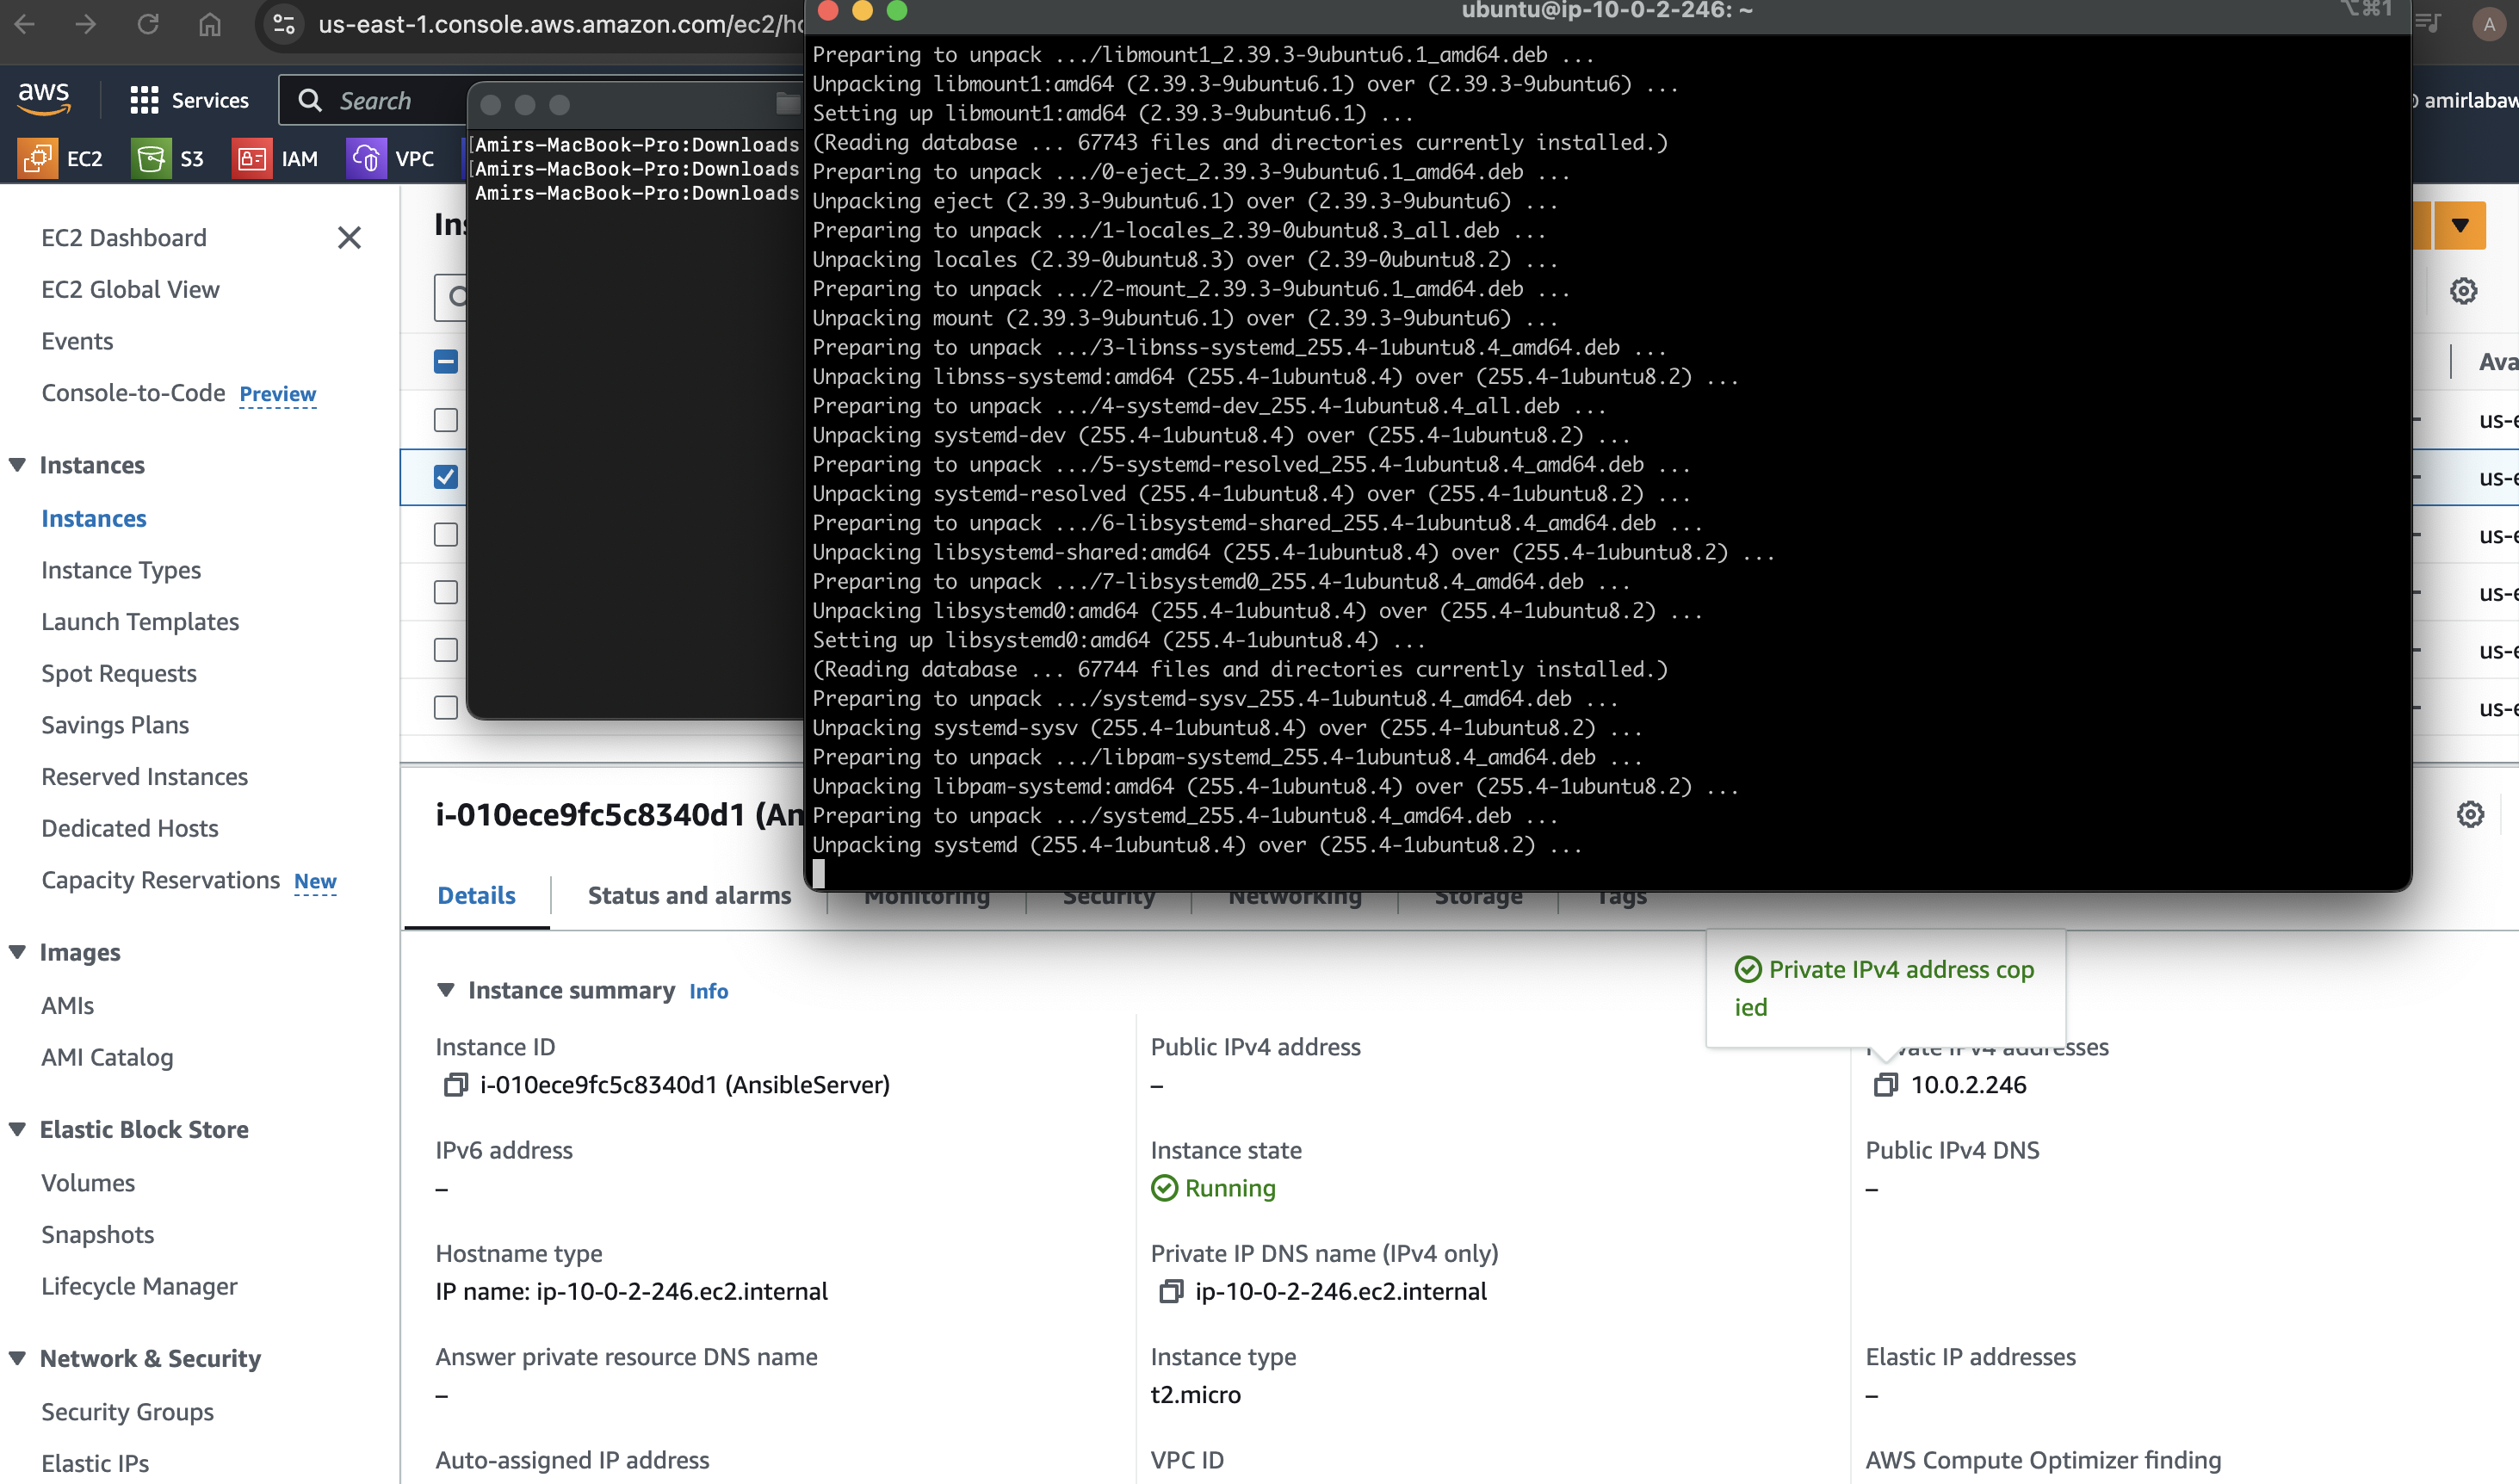Click the Info link beside Instance summary
Viewport: 2519px width, 1484px height.
(708, 991)
